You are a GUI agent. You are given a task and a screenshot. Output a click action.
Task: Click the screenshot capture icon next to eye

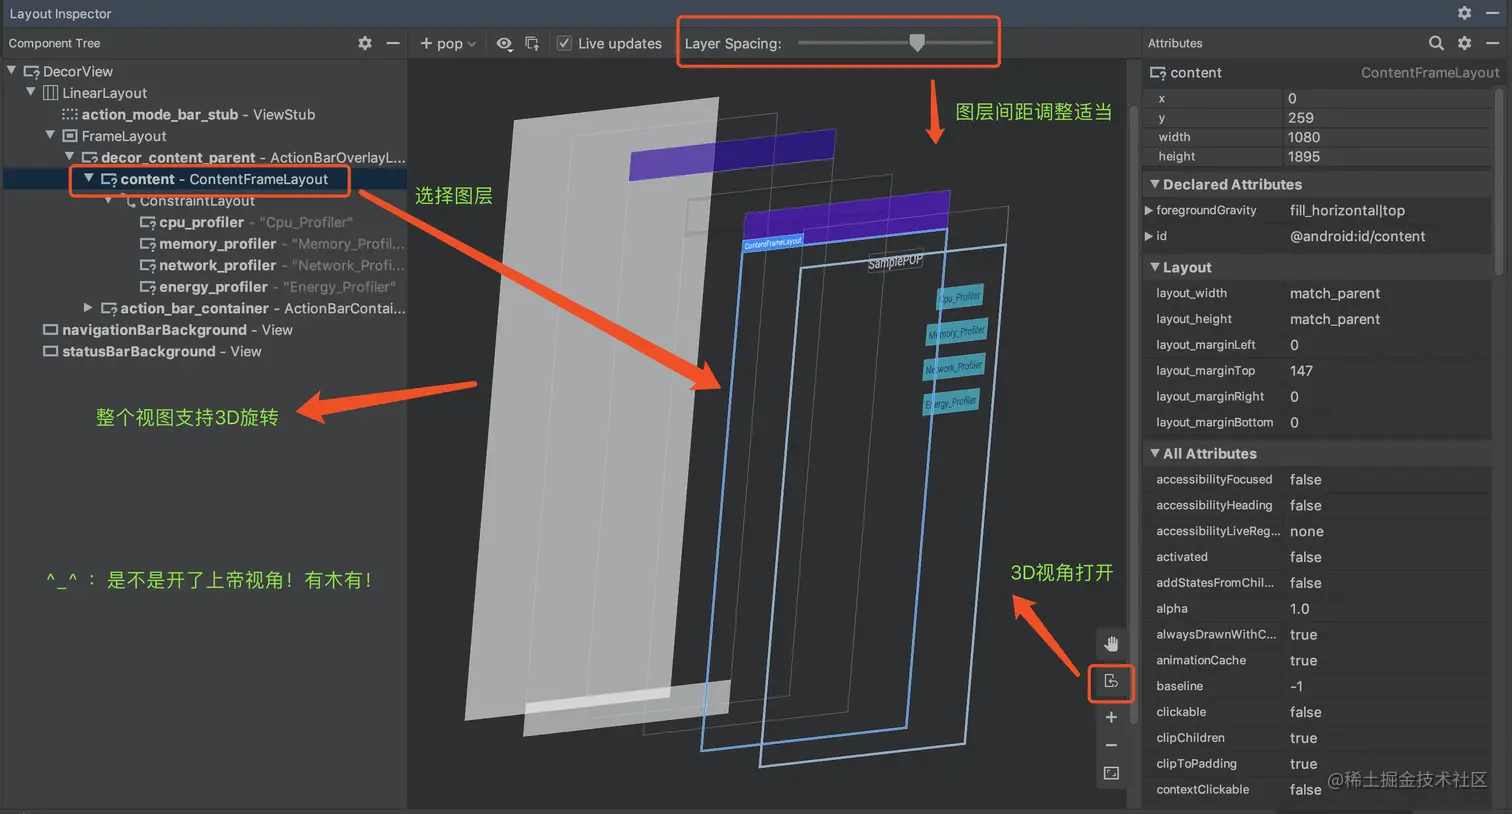[x=531, y=43]
